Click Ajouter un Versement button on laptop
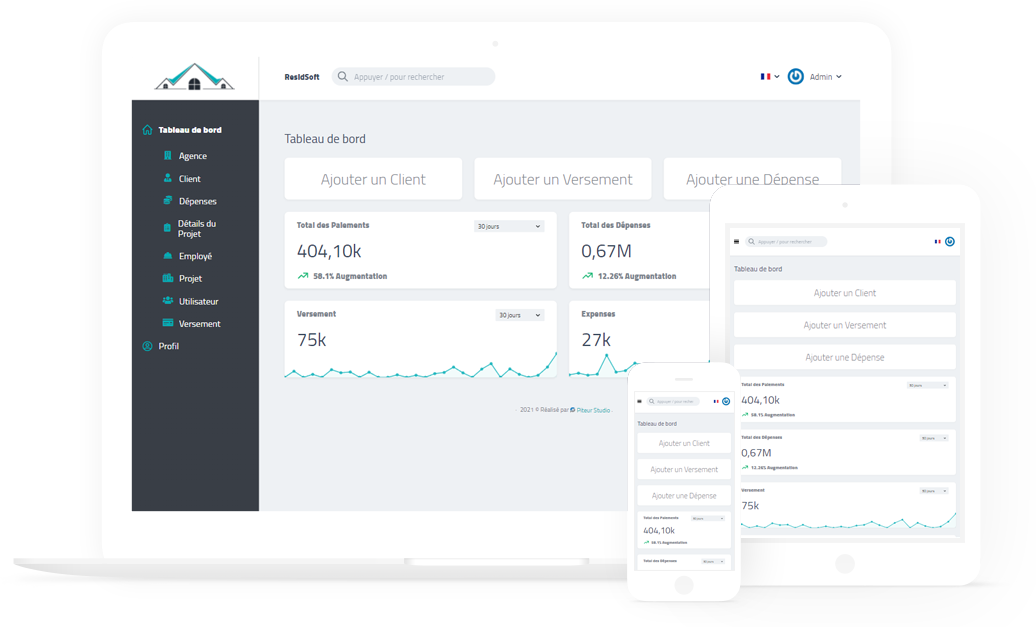 coord(563,179)
